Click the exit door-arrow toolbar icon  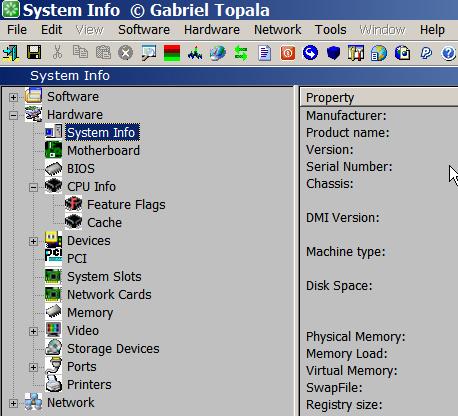click(10, 53)
